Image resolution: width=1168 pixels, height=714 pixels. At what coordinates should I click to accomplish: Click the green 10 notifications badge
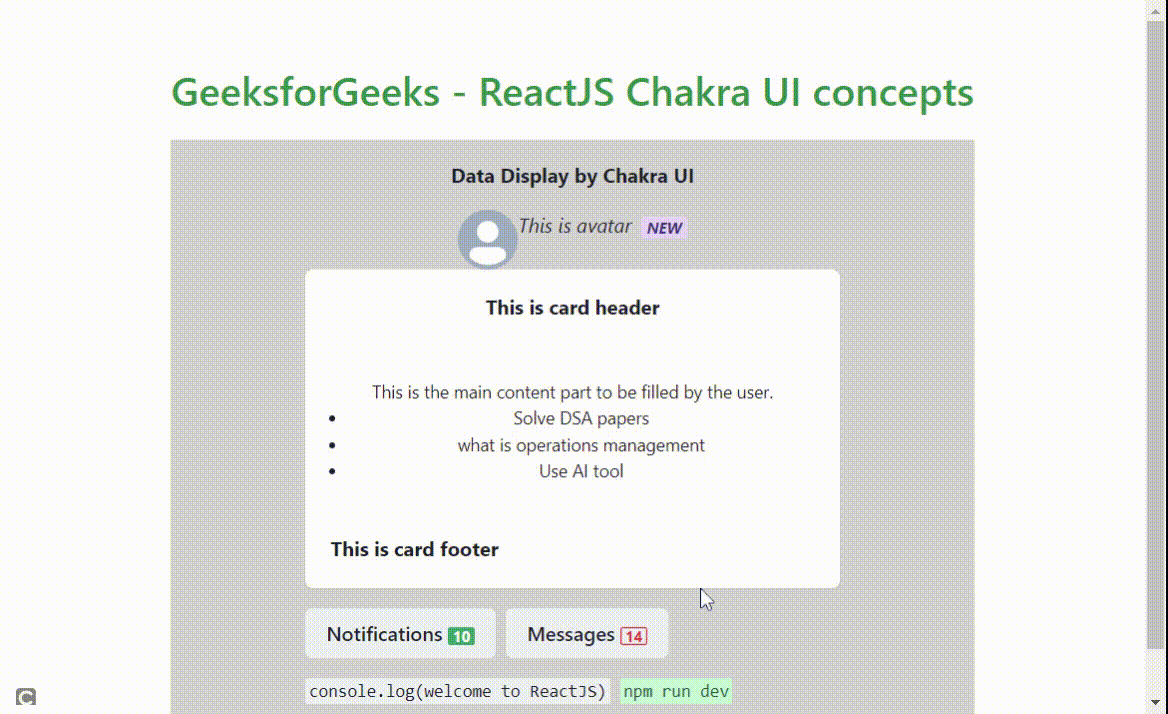[461, 636]
